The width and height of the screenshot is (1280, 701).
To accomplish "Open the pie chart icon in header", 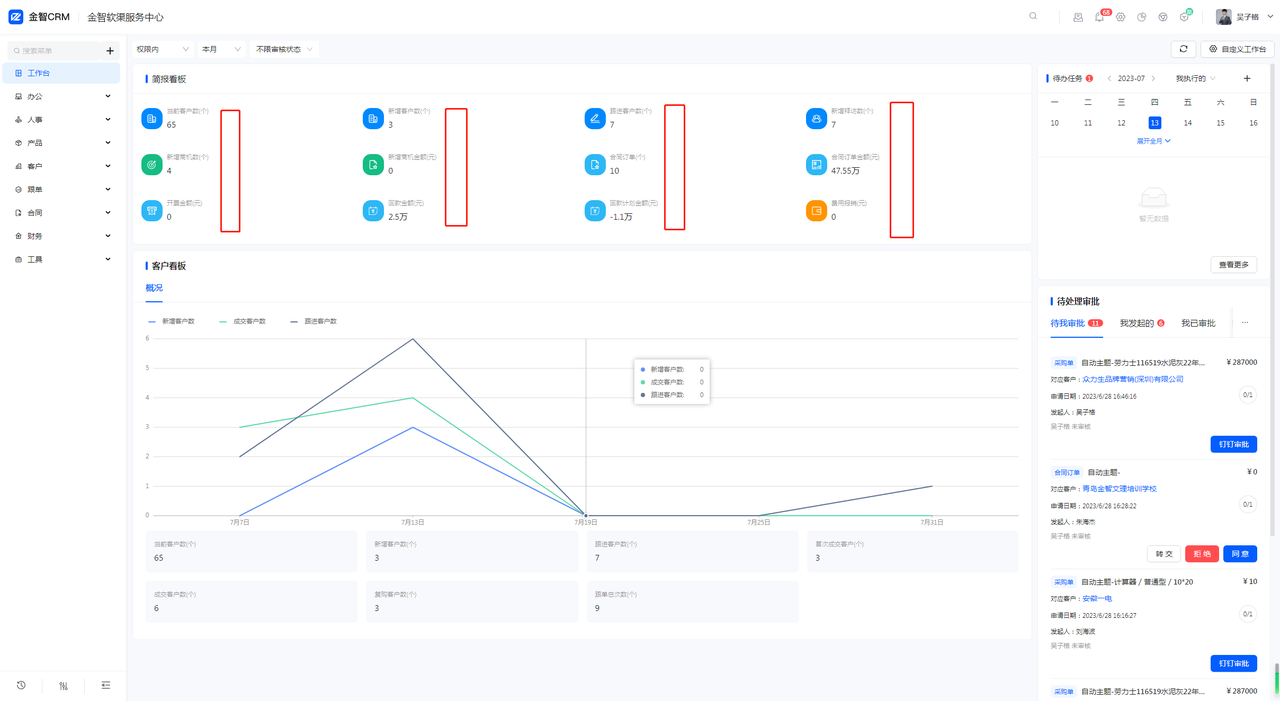I will point(1141,17).
